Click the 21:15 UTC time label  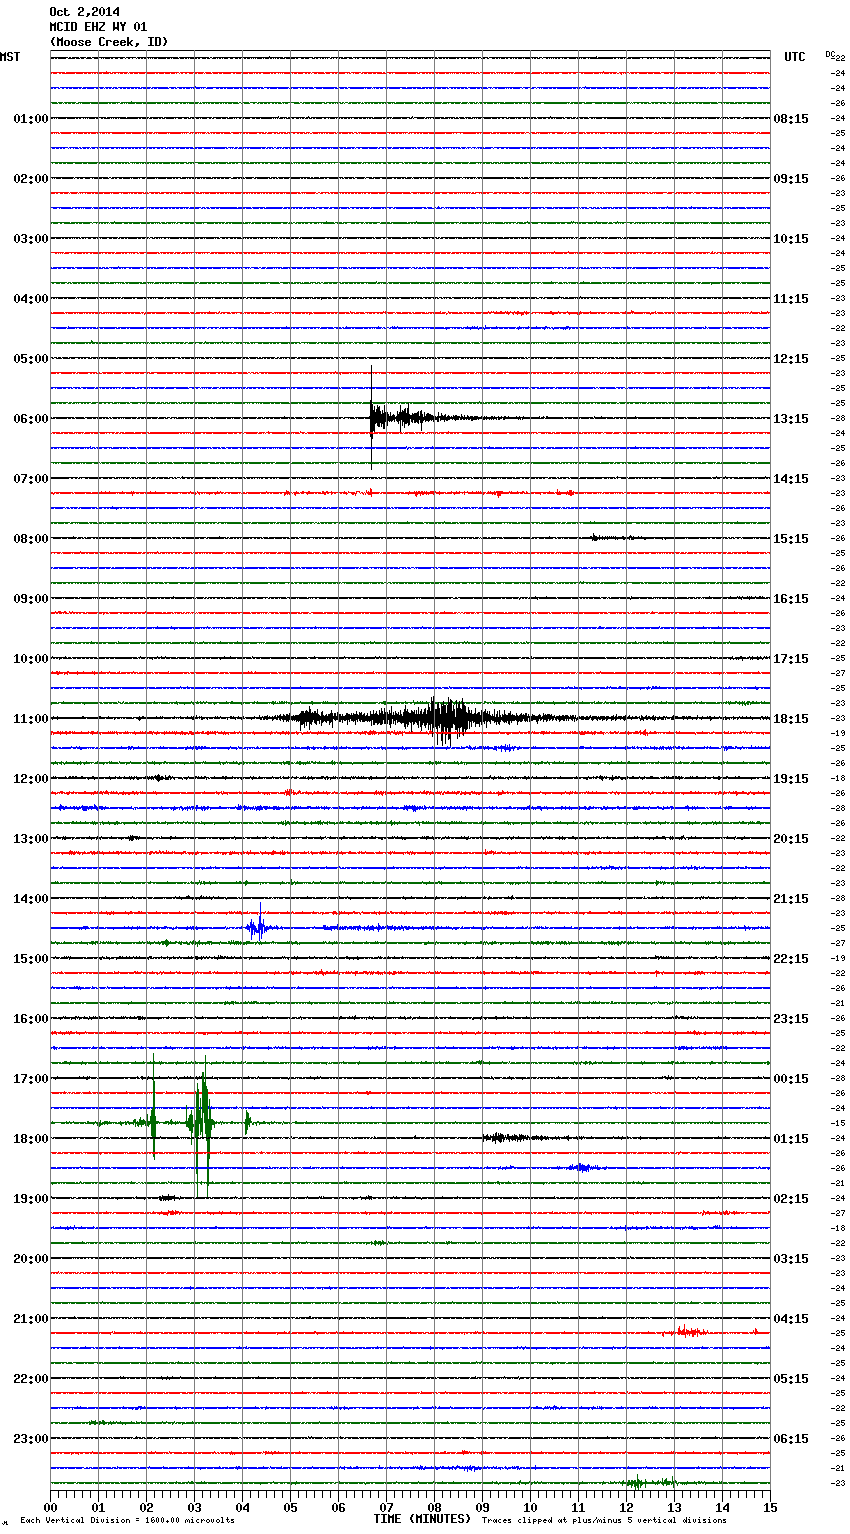[x=791, y=899]
